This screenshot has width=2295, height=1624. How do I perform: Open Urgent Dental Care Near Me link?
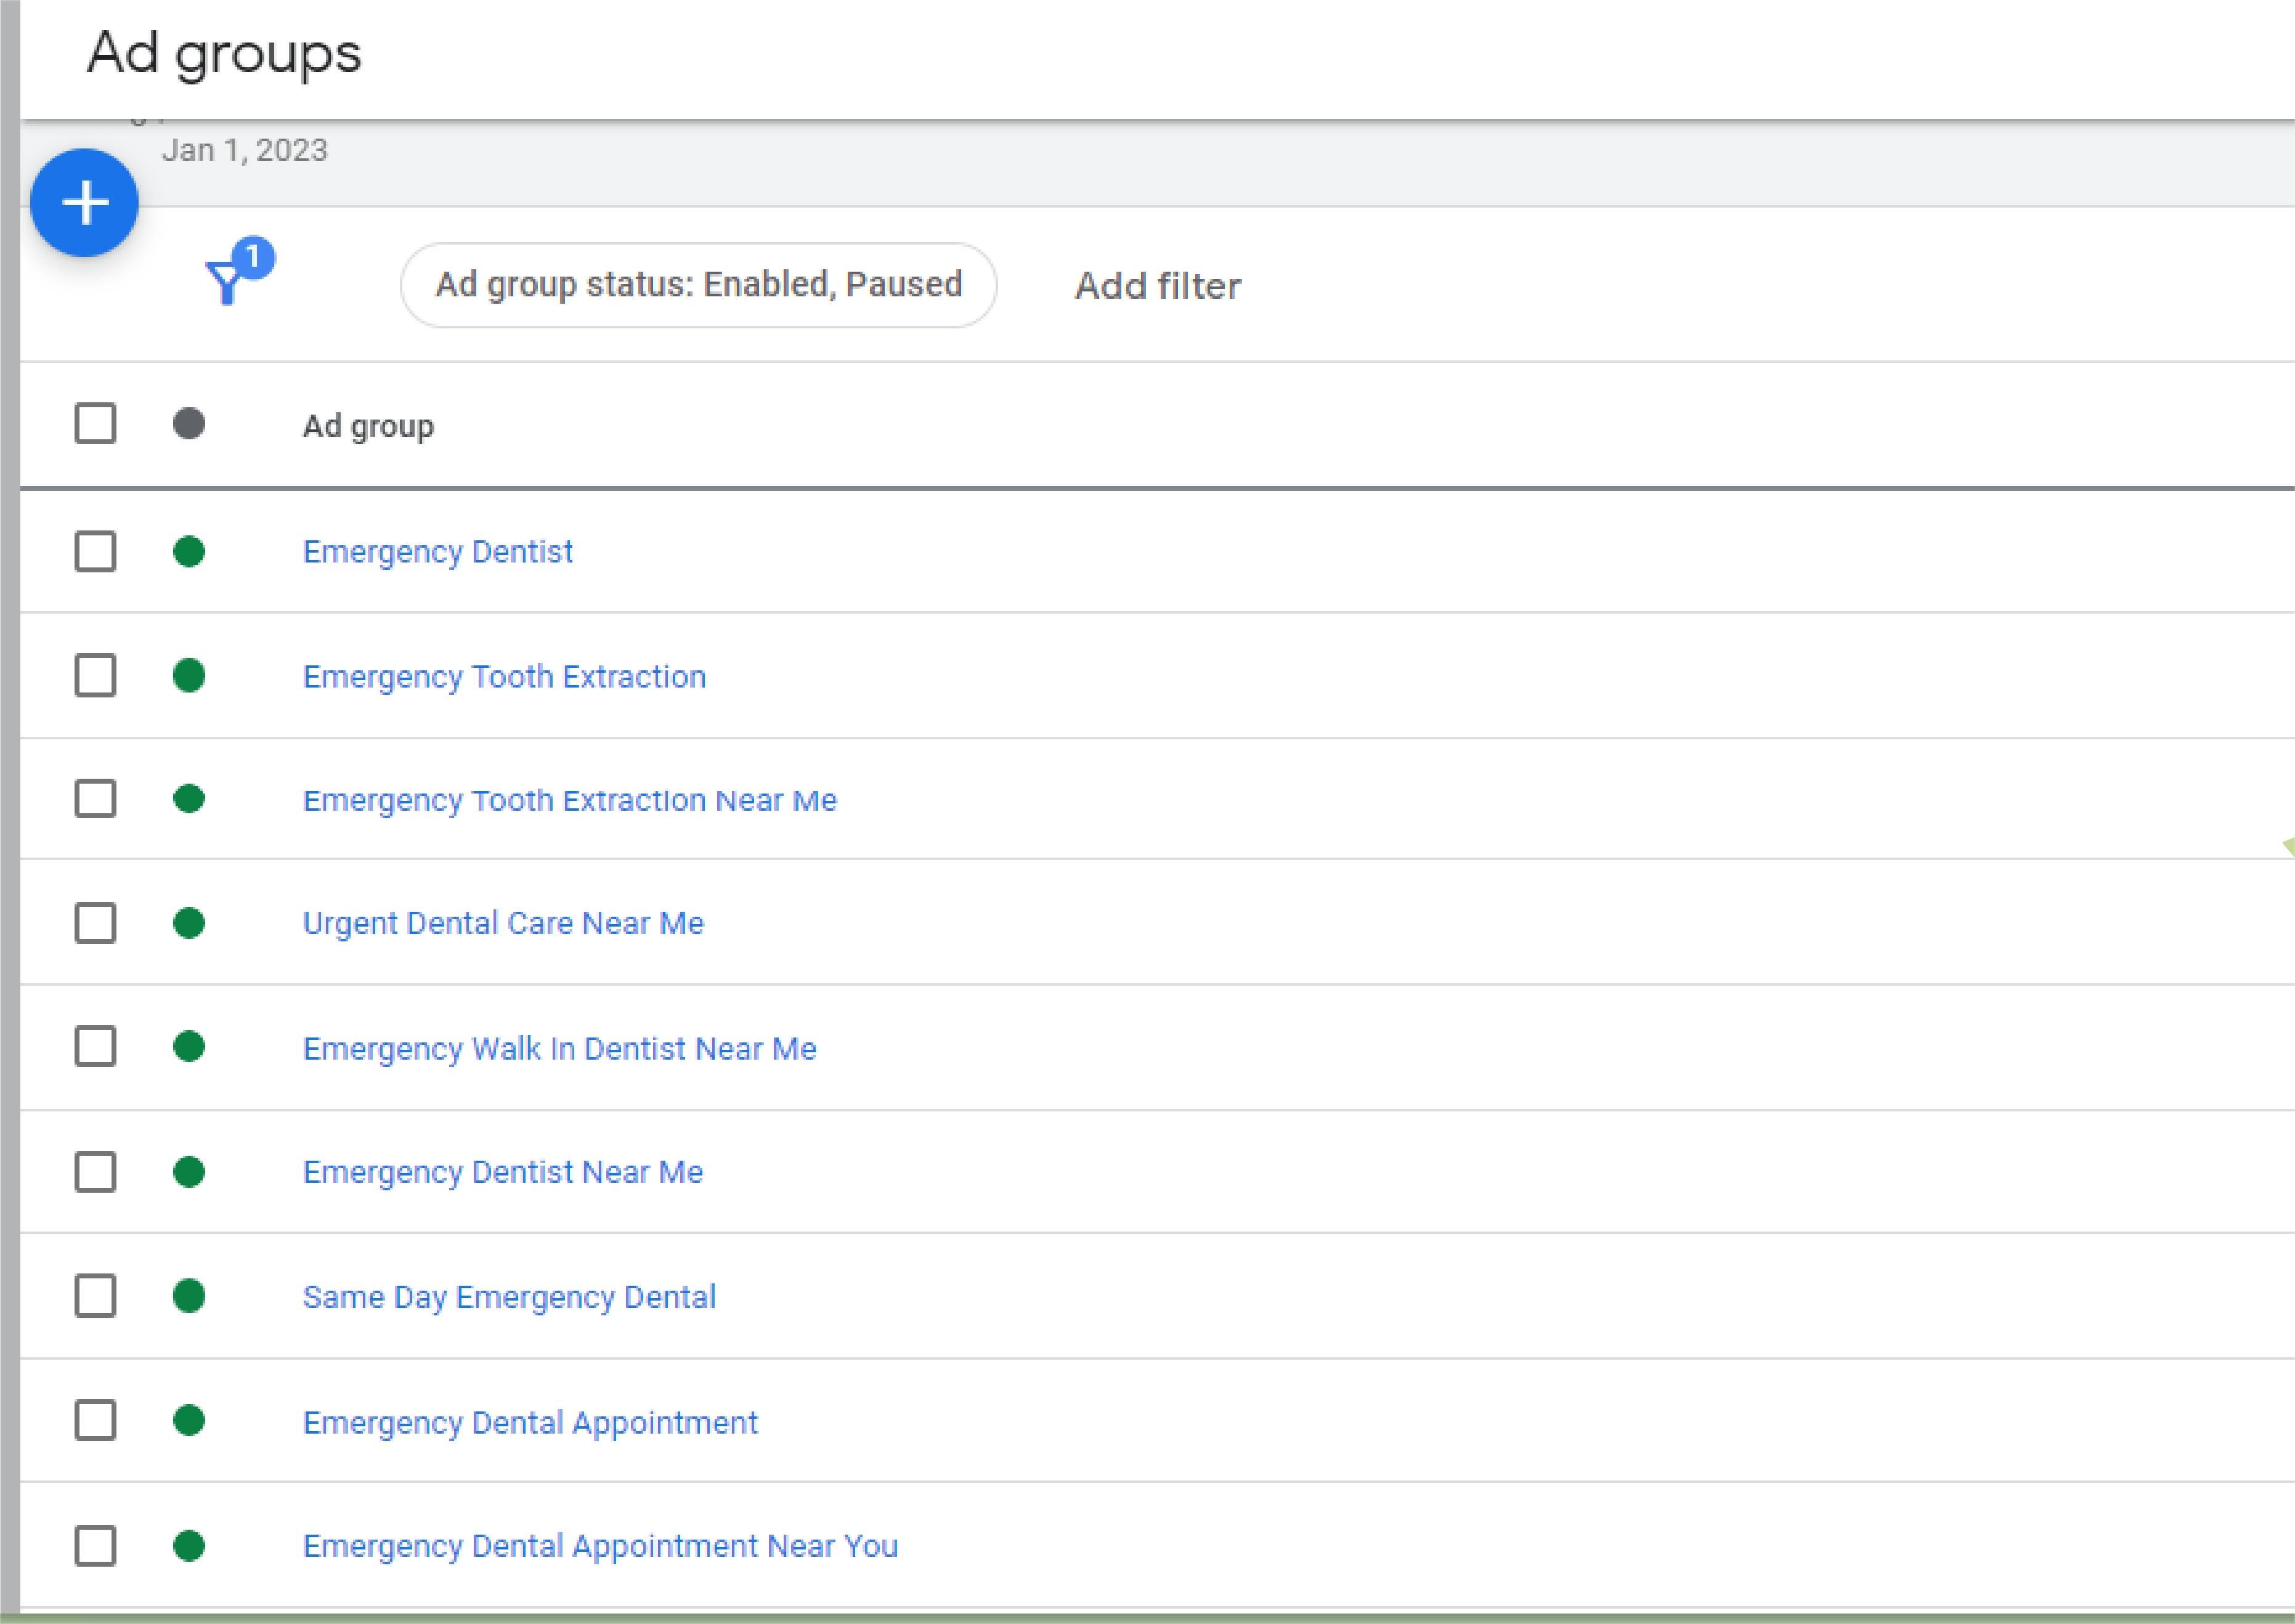pos(502,923)
